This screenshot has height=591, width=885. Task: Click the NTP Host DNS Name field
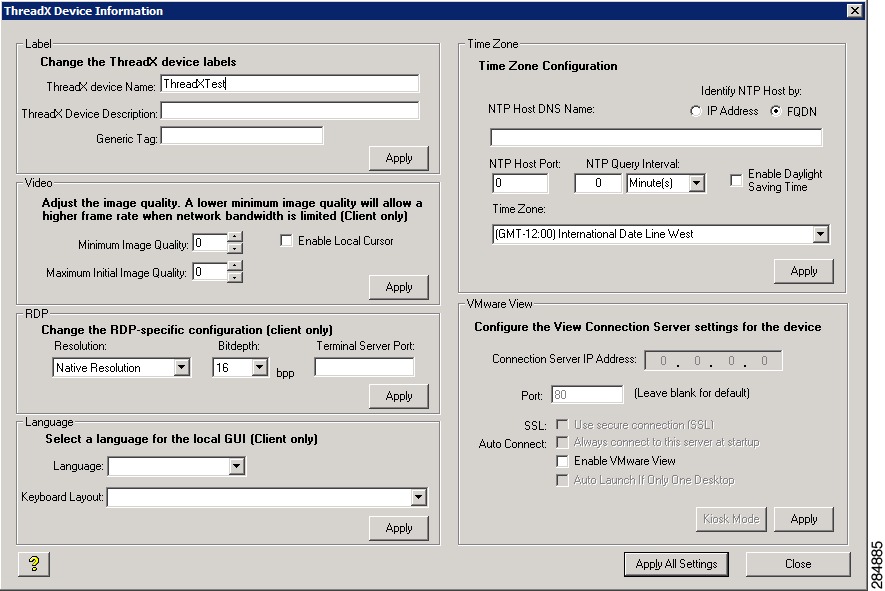point(656,137)
